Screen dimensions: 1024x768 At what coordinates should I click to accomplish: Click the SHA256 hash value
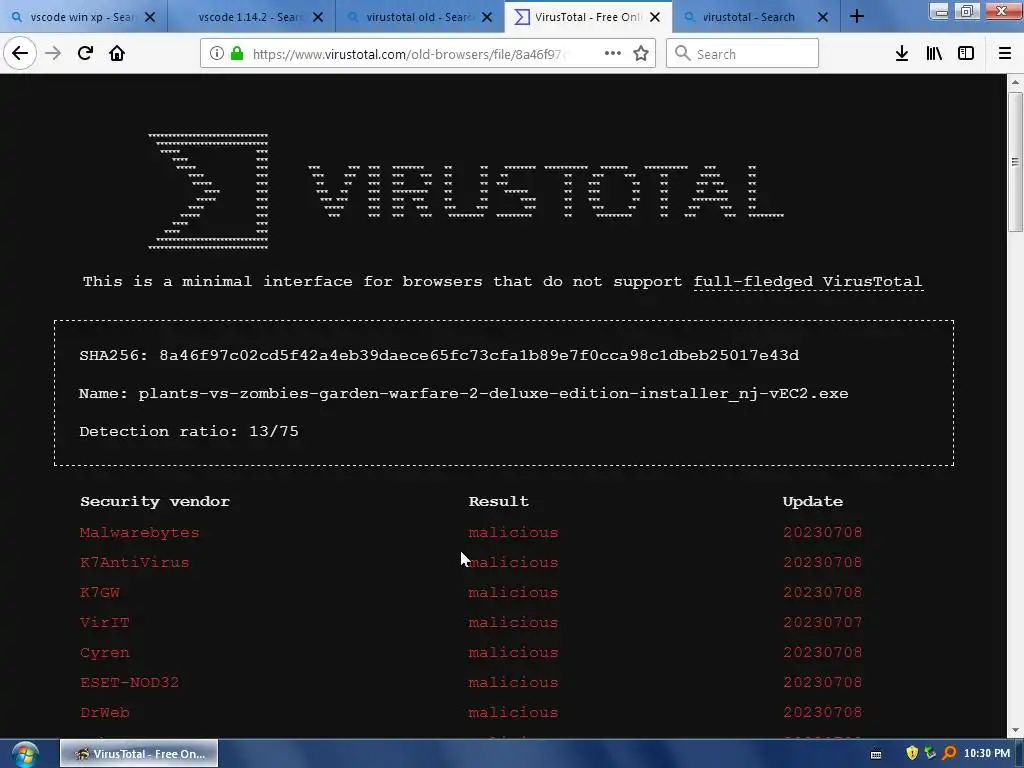479,355
